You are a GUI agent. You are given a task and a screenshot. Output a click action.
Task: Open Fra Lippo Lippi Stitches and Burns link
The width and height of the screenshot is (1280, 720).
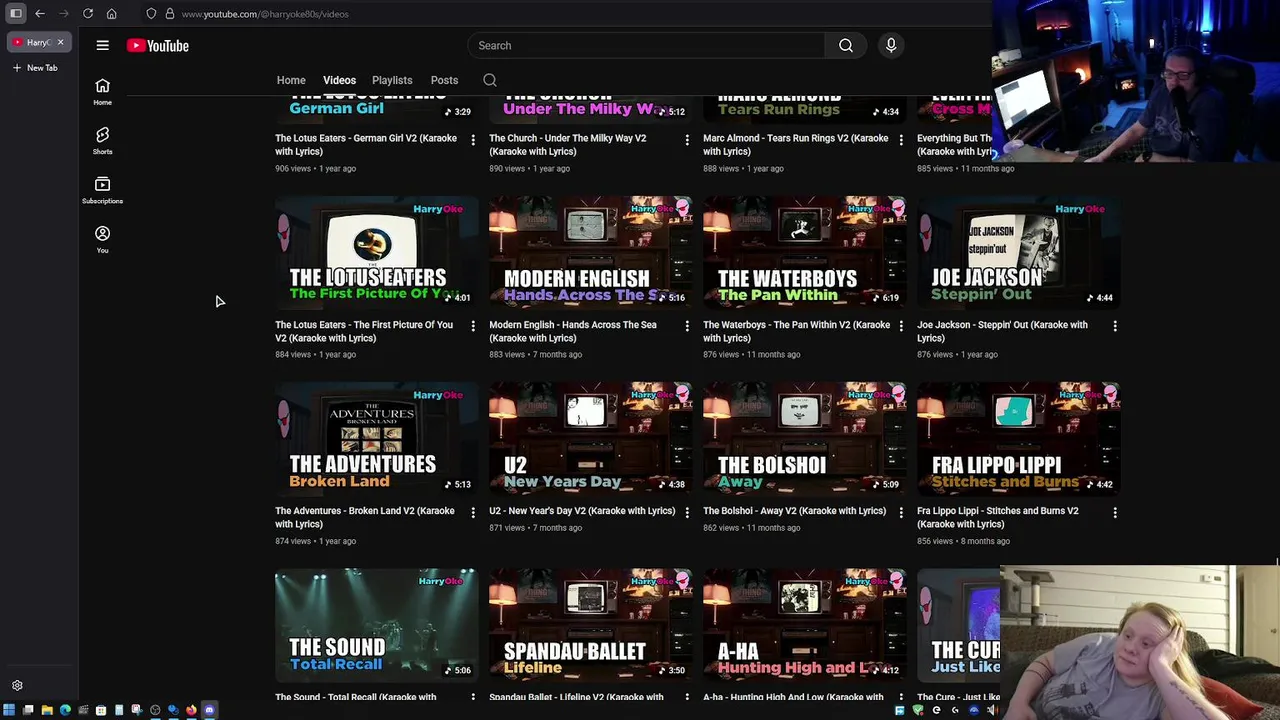(x=998, y=517)
